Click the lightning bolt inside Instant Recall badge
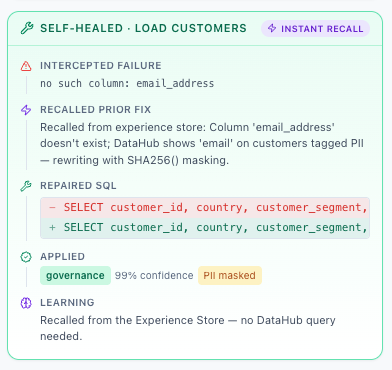Image resolution: width=392 pixels, height=370 pixels. 272,28
